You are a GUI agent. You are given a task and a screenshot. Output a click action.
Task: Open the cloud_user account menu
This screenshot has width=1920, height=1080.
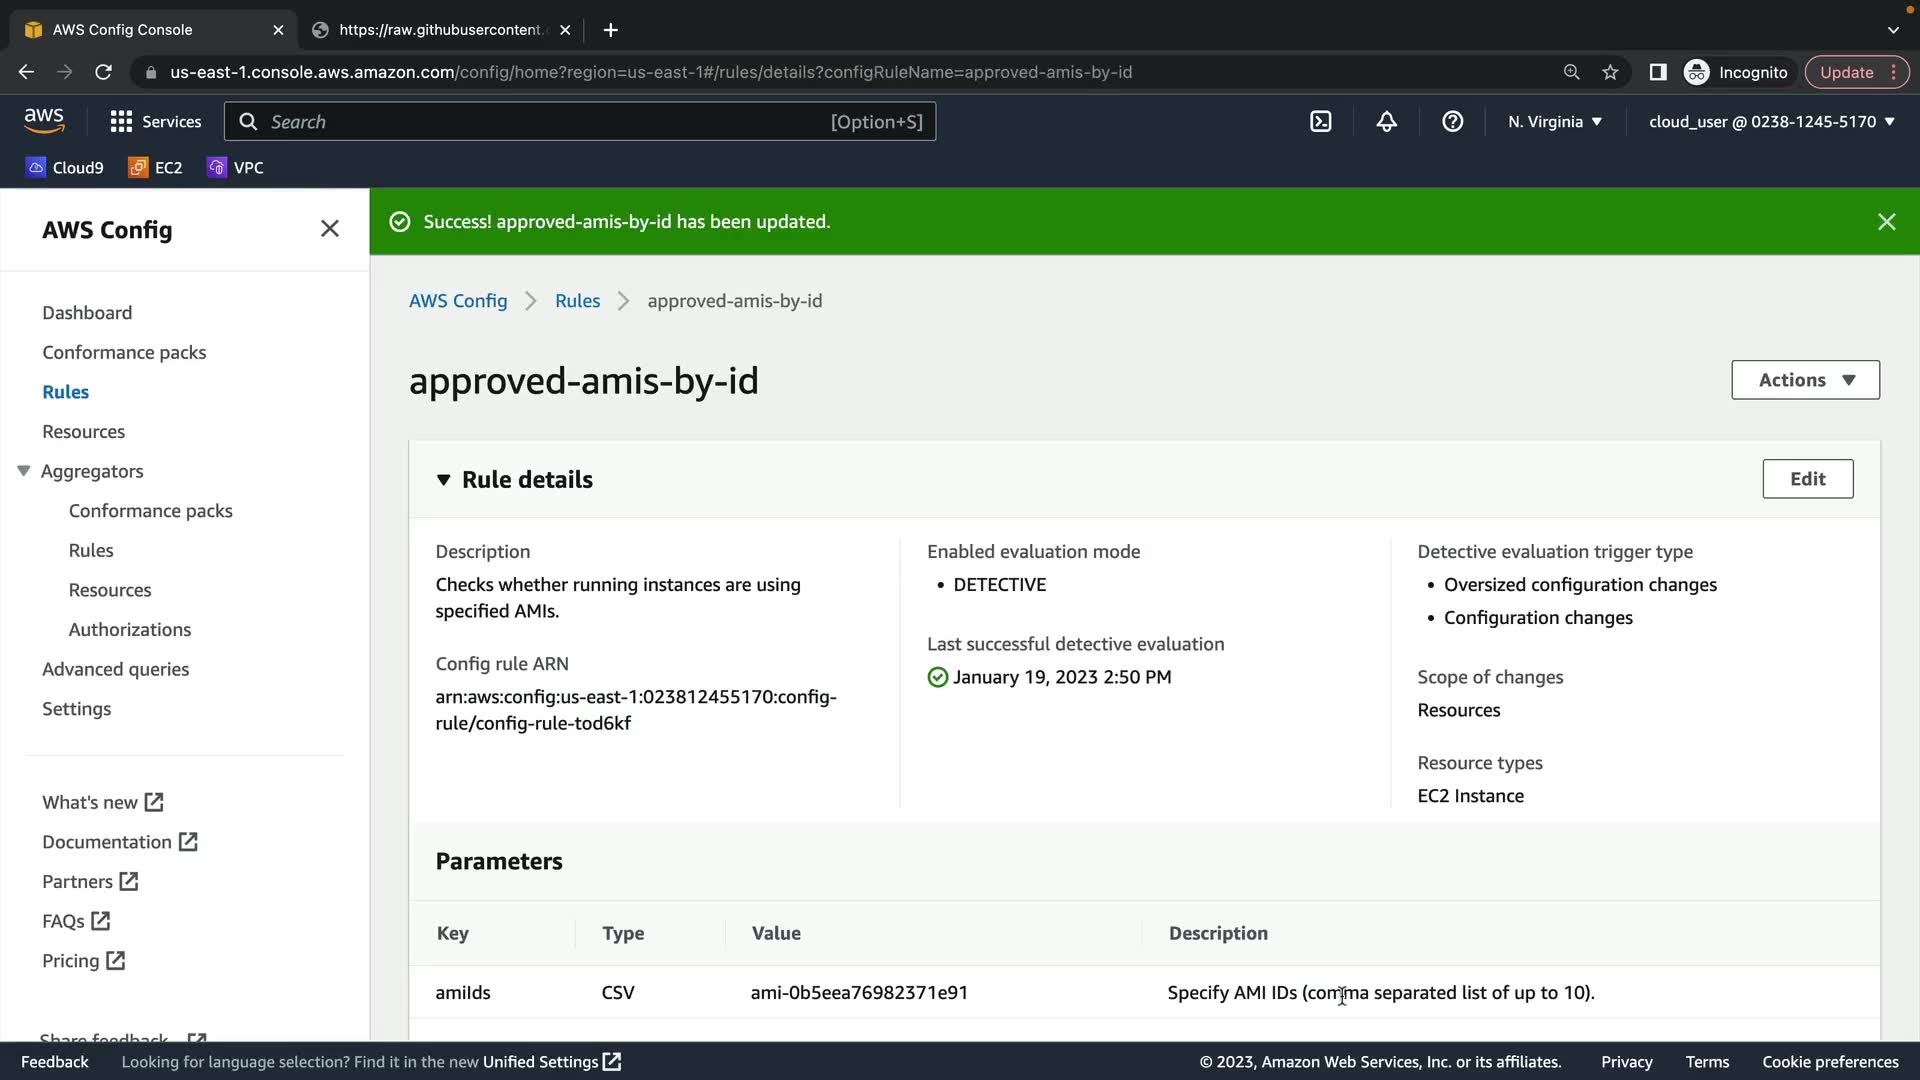[1771, 122]
